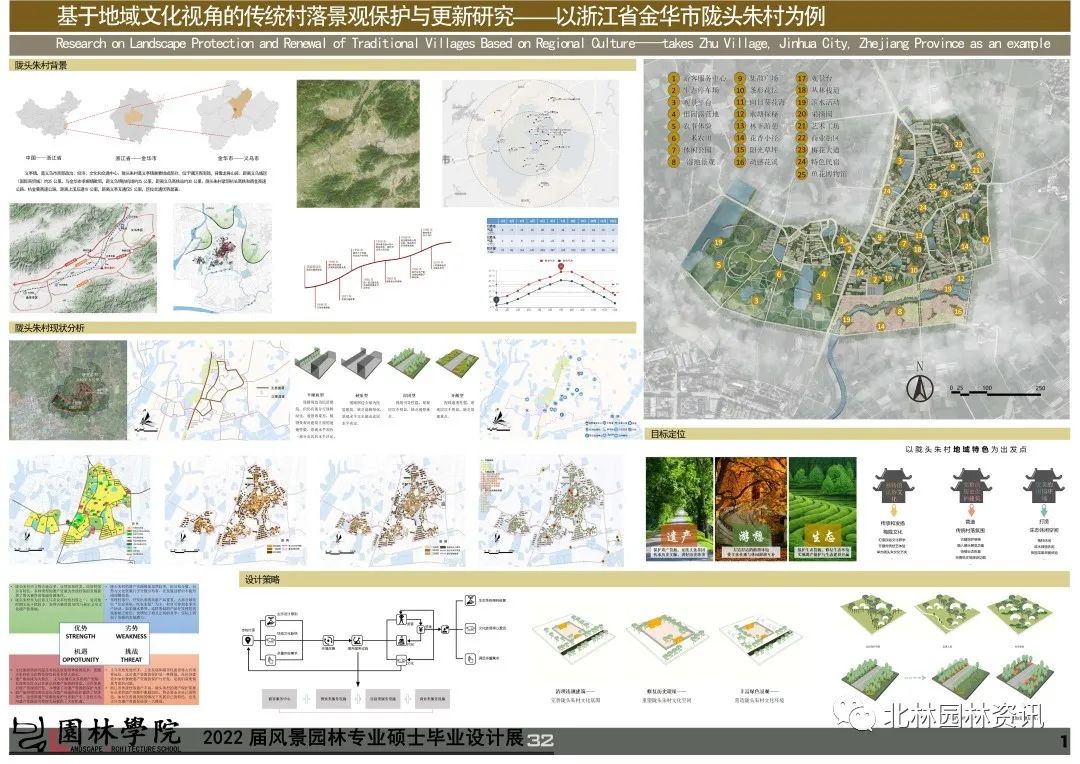The width and height of the screenshot is (1080, 764).
Task: Click the 2022届风景园林专业硕士毕业设计展 footer text
Action: tap(363, 738)
